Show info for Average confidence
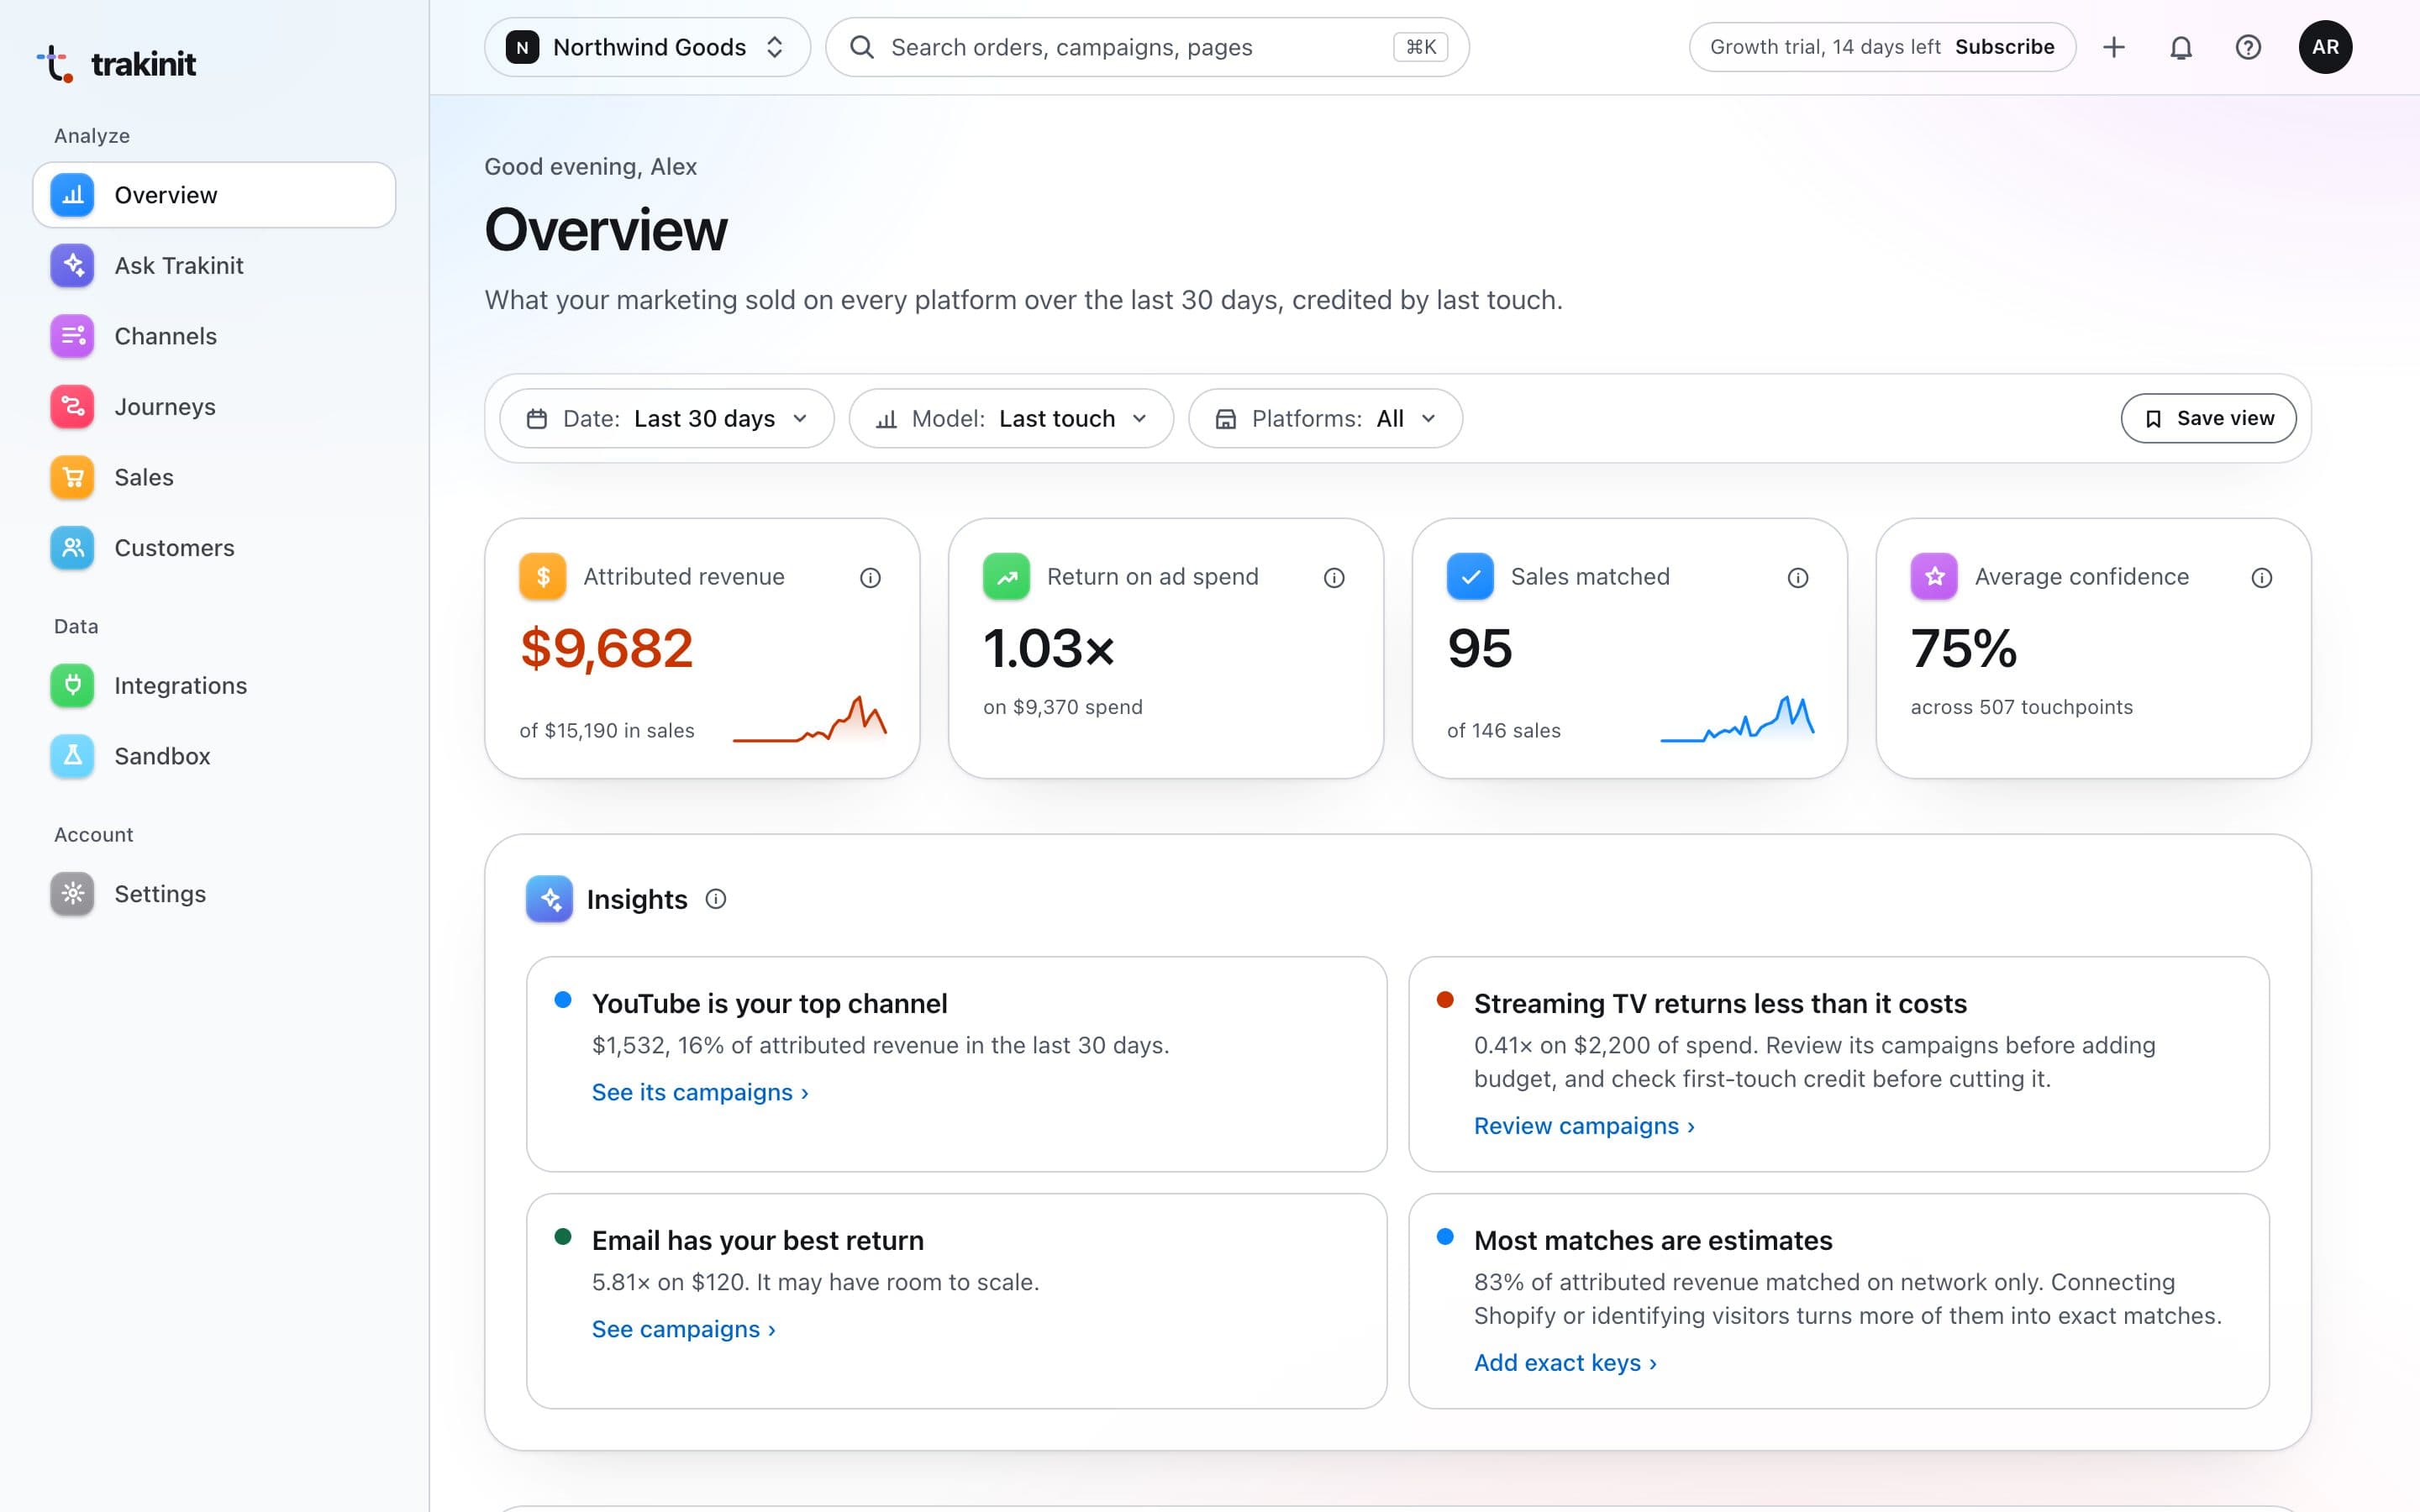 (2262, 578)
